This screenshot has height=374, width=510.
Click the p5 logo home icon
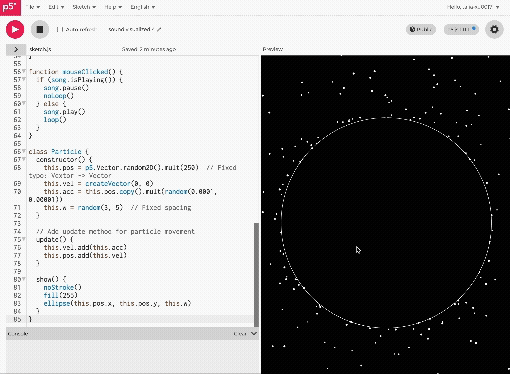point(10,7)
